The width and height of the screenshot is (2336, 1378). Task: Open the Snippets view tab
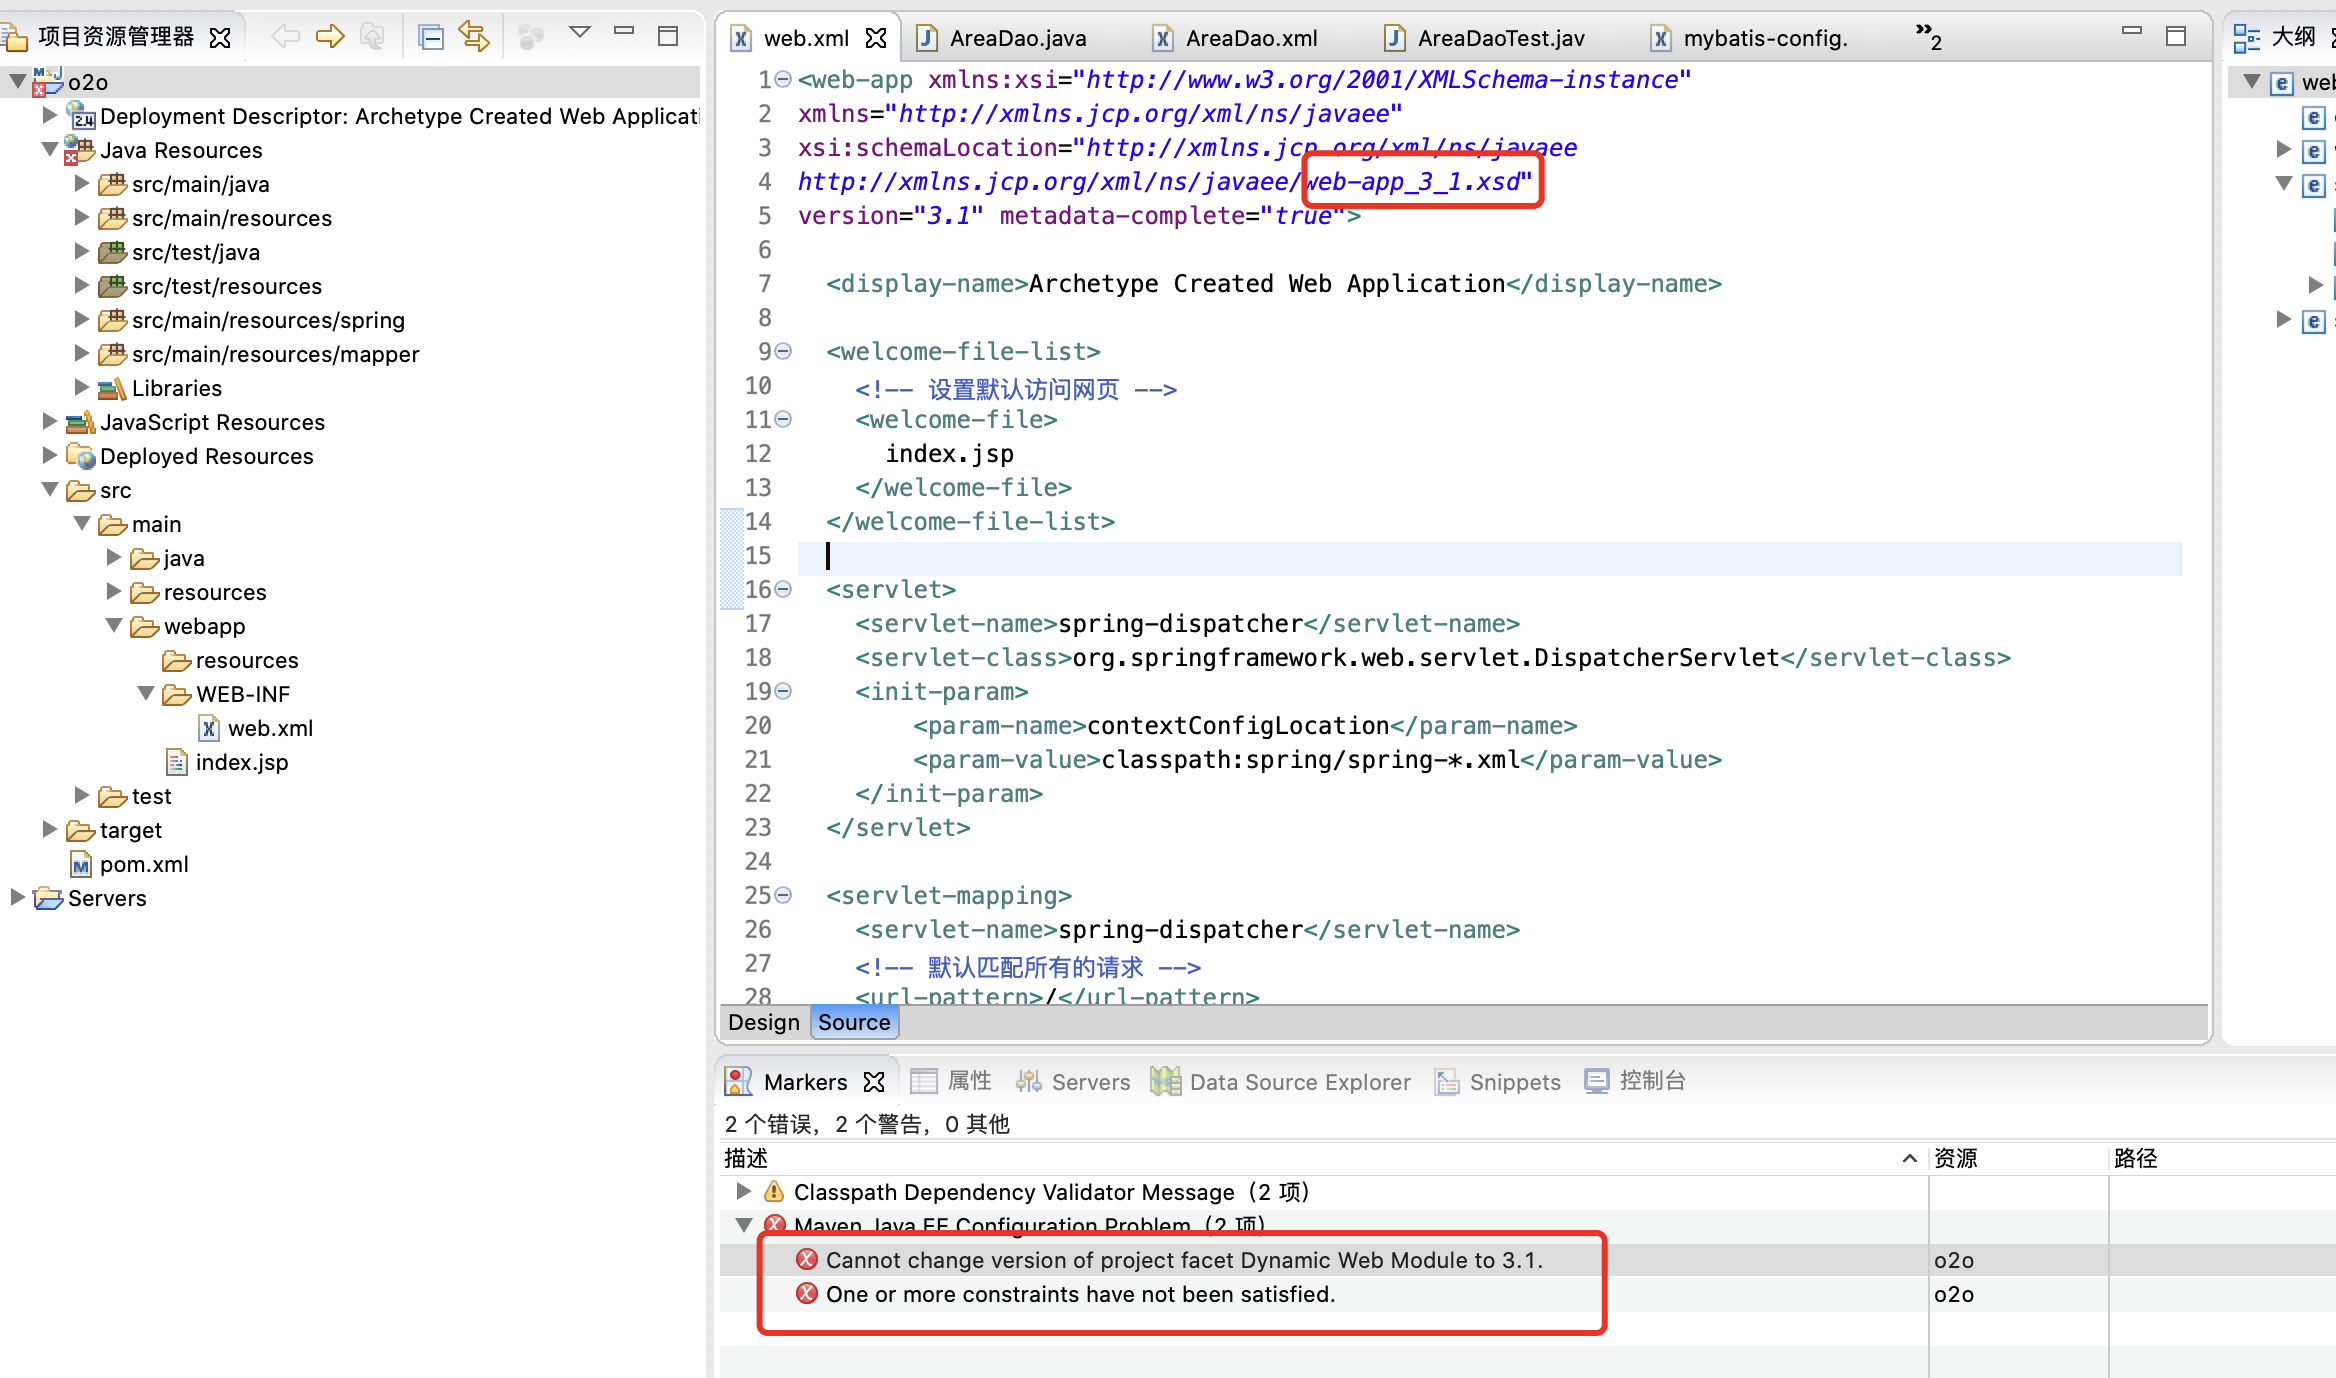coord(1514,1082)
